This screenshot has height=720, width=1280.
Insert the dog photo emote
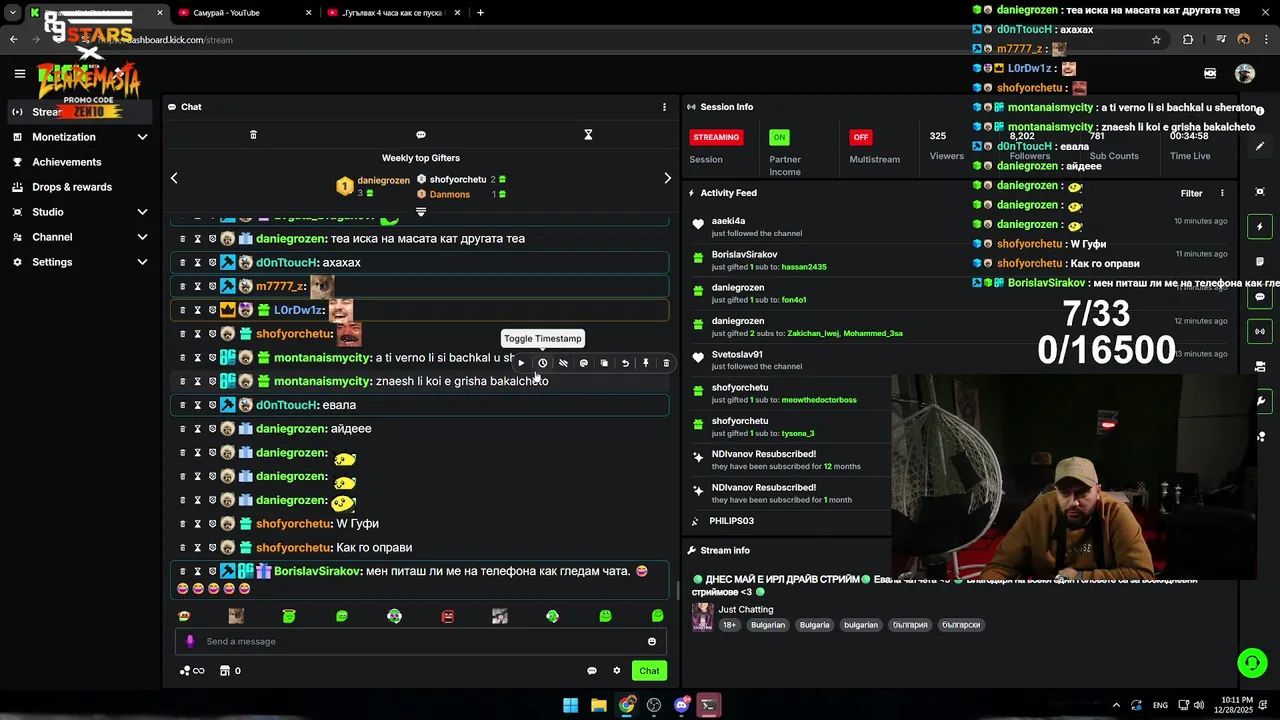tap(236, 616)
